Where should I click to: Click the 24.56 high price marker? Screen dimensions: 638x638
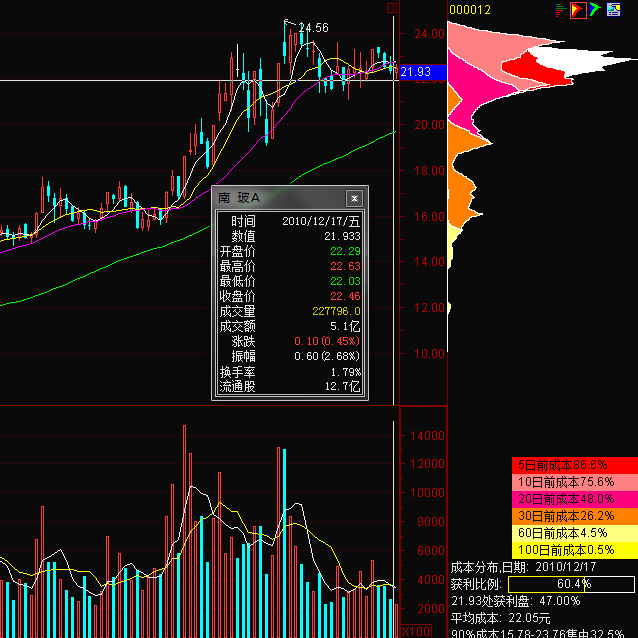pos(314,28)
